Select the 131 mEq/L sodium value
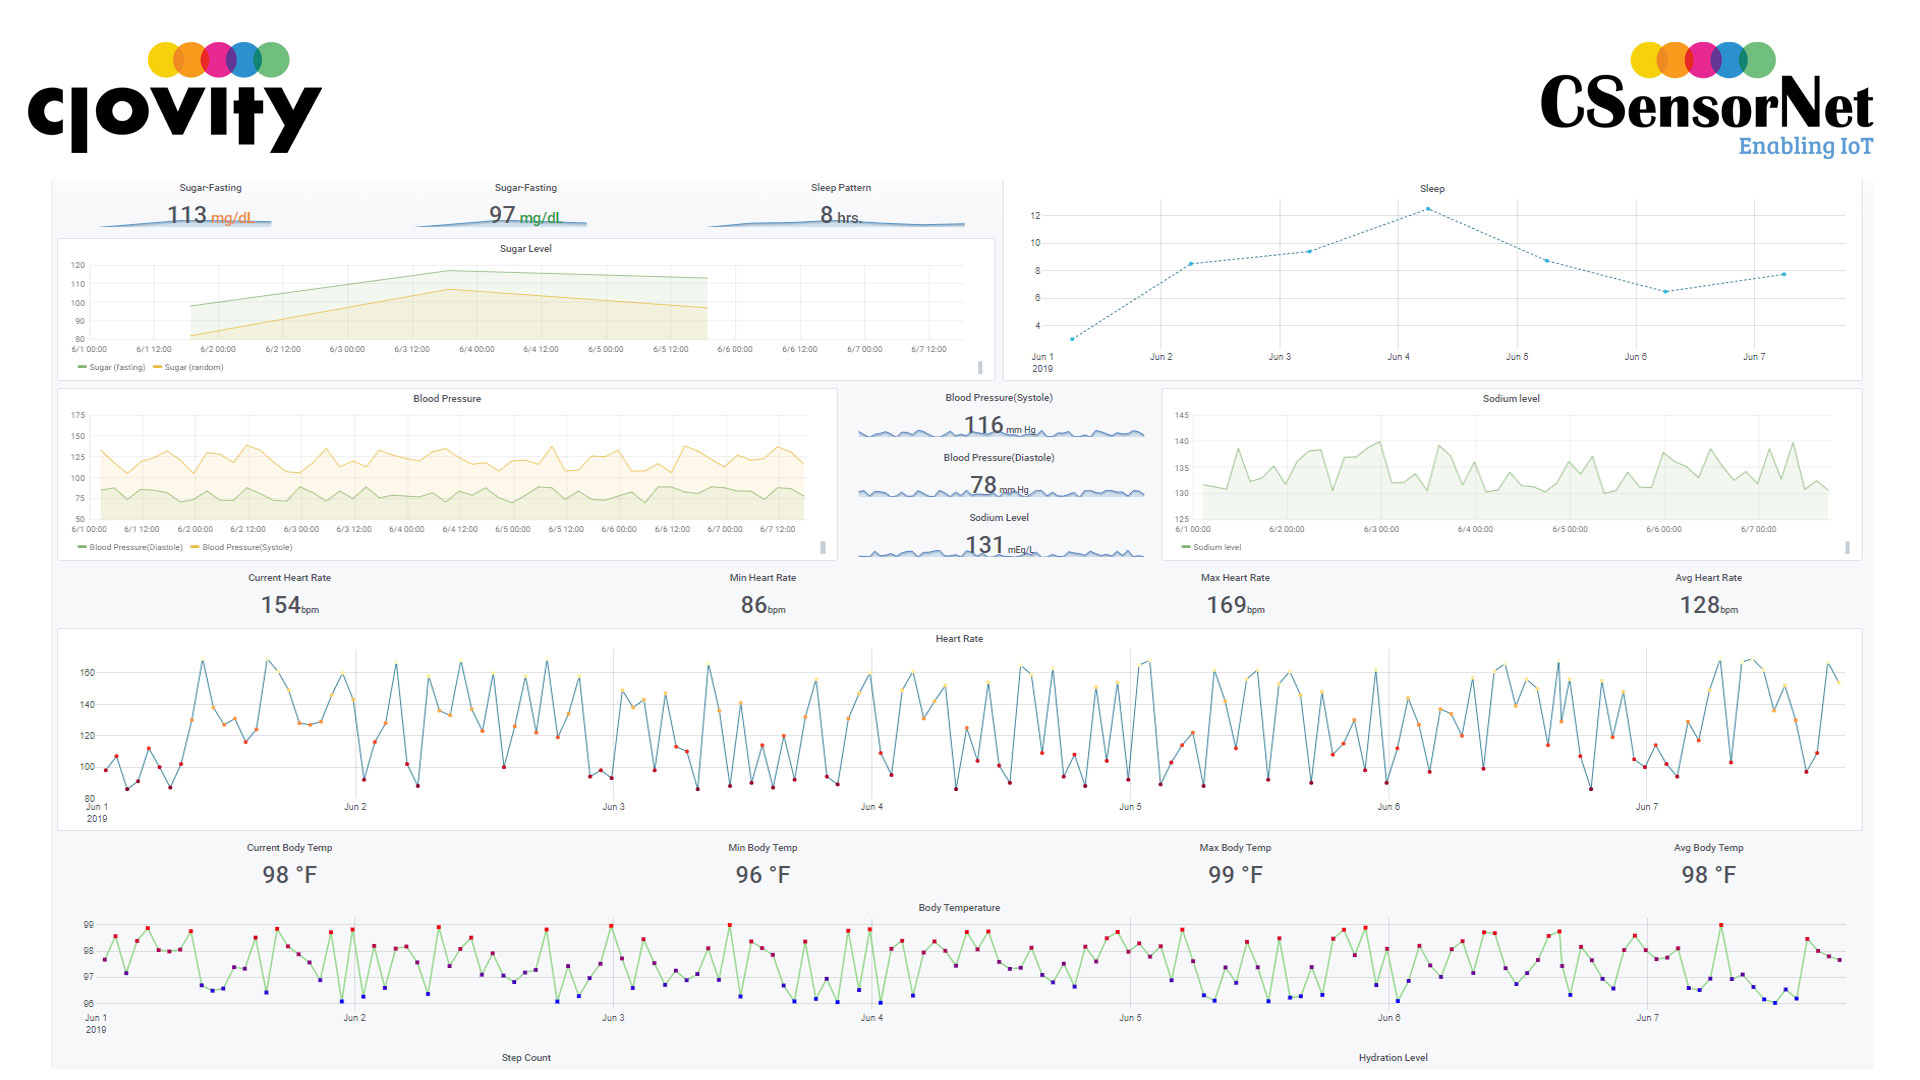 tap(999, 545)
